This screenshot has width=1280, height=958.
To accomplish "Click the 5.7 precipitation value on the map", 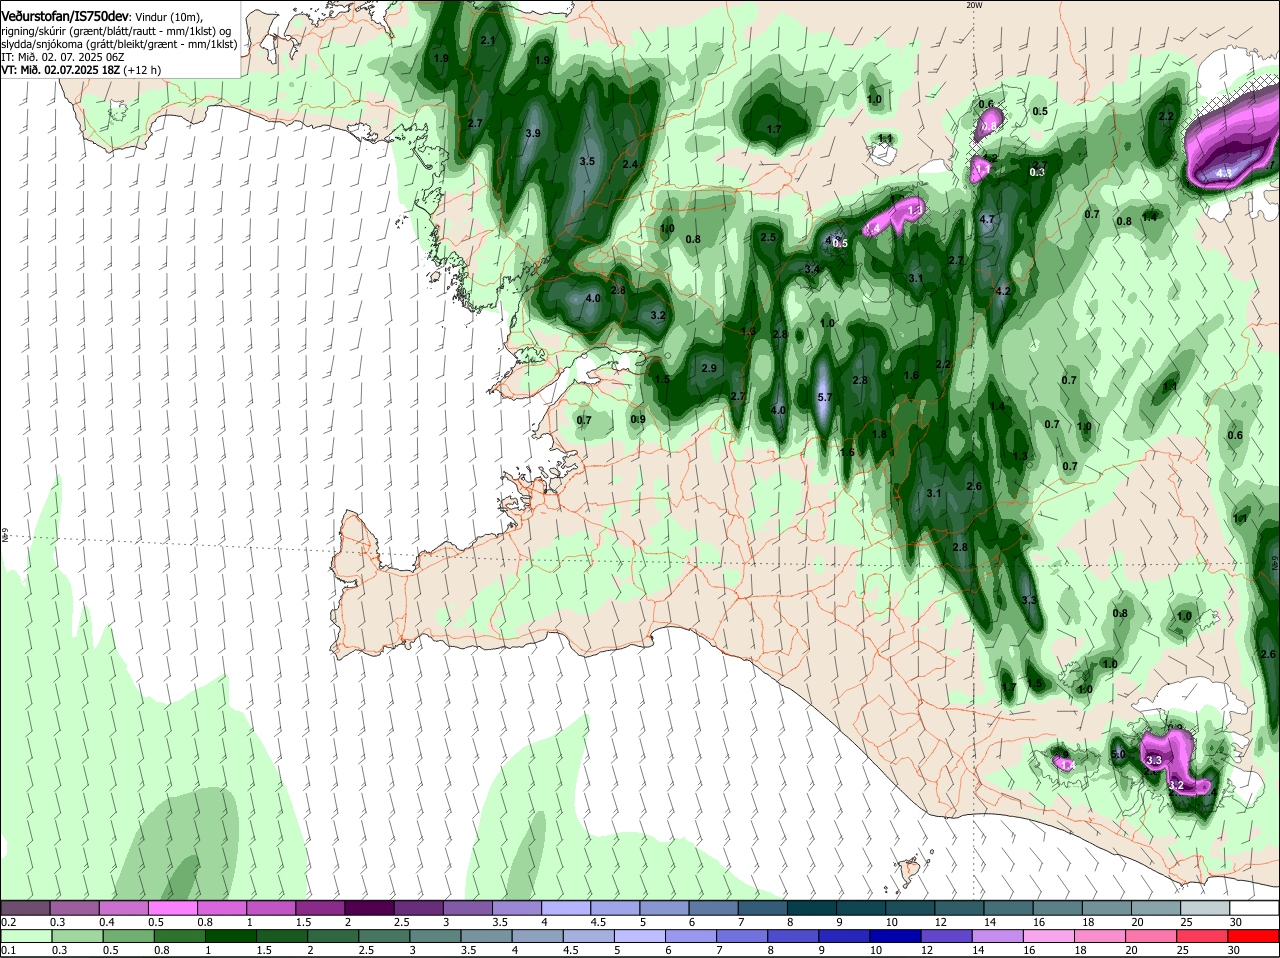I will [x=825, y=397].
